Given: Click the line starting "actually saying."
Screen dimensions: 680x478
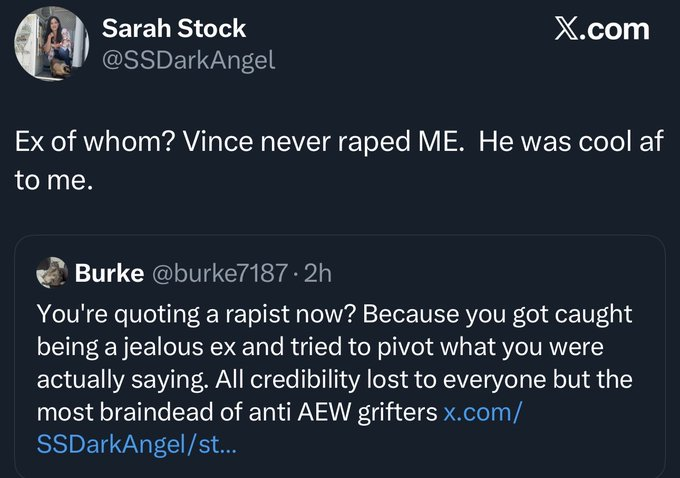Looking at the screenshot, I should (x=334, y=379).
